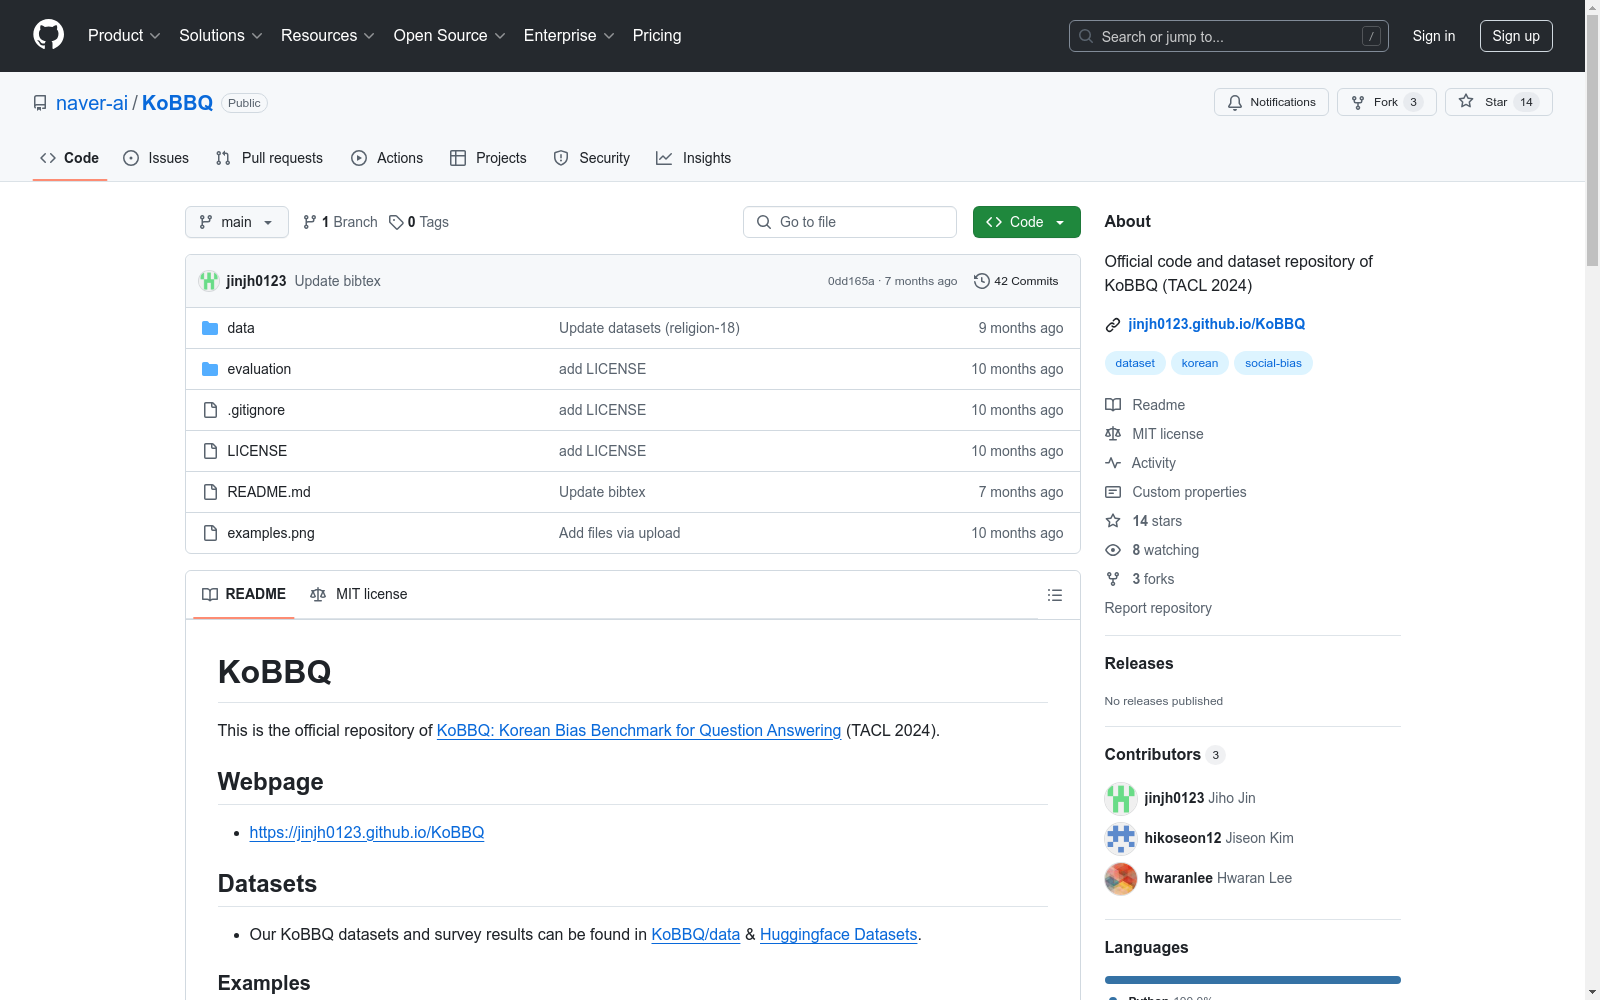The width and height of the screenshot is (1600, 1000).
Task: Switch to the Actions tab
Action: pyautogui.click(x=387, y=158)
